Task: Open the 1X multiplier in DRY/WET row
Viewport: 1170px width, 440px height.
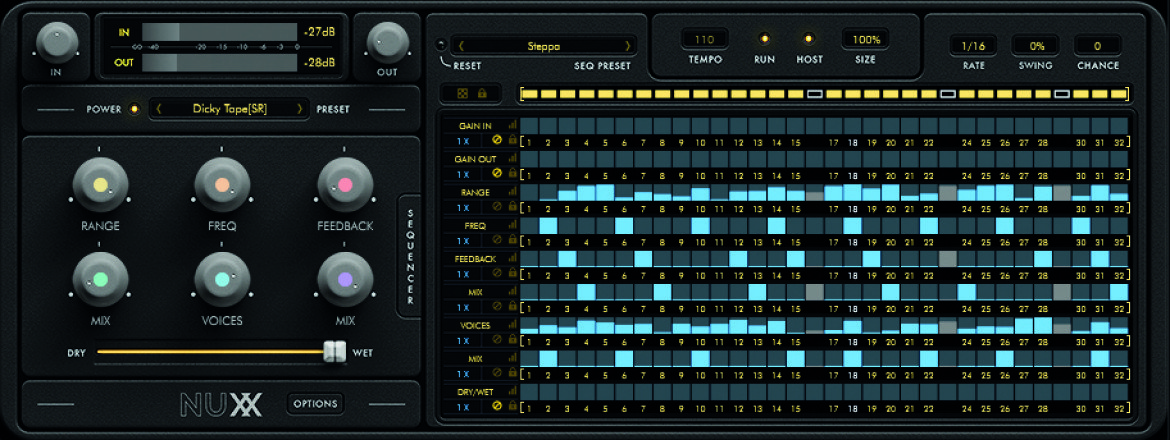Action: coord(463,407)
